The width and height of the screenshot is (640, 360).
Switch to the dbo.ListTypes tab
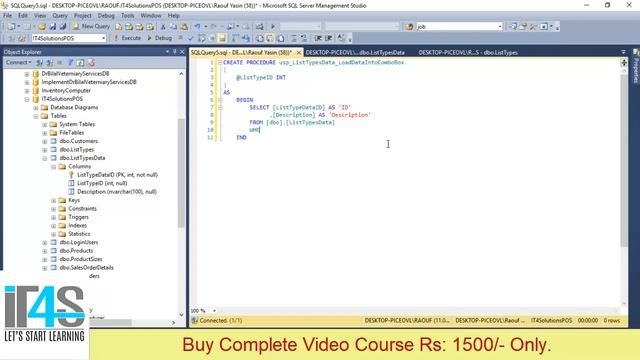pos(468,53)
